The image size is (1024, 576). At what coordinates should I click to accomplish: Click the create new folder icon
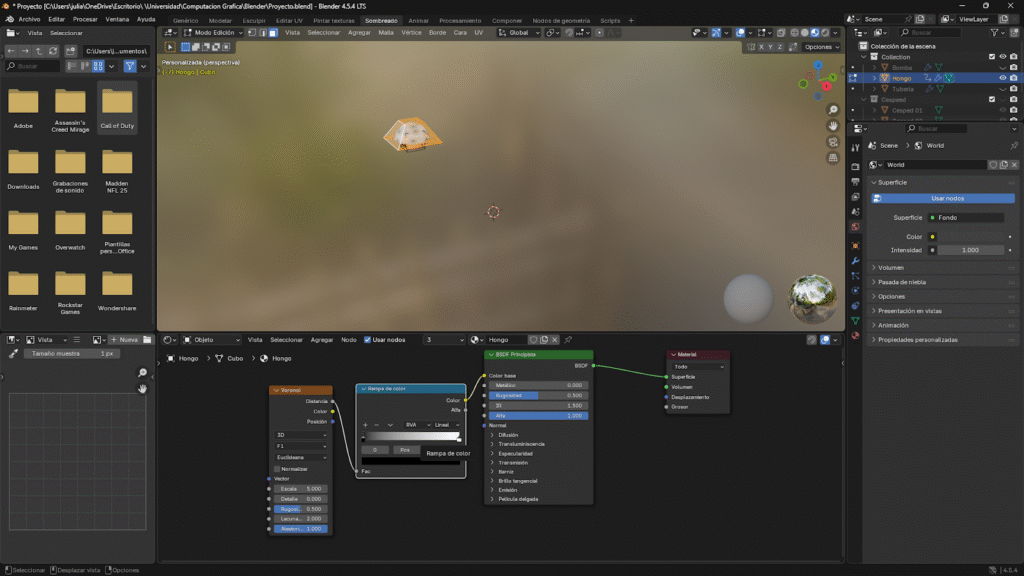(69, 51)
